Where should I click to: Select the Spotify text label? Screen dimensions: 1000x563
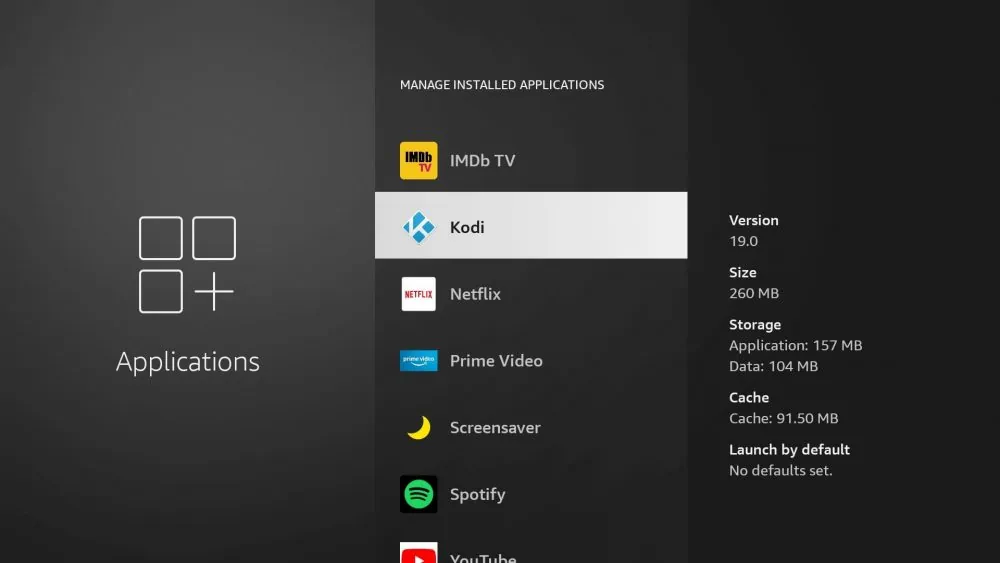click(477, 494)
